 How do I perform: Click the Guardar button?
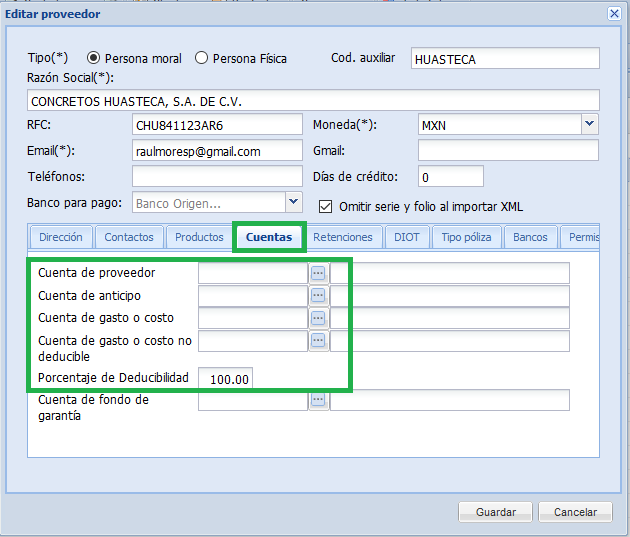(495, 512)
